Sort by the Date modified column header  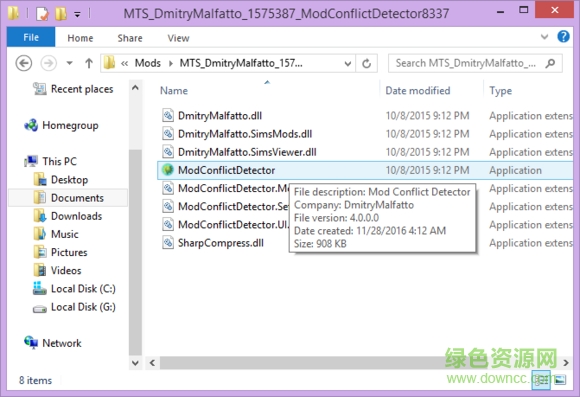[x=418, y=91]
